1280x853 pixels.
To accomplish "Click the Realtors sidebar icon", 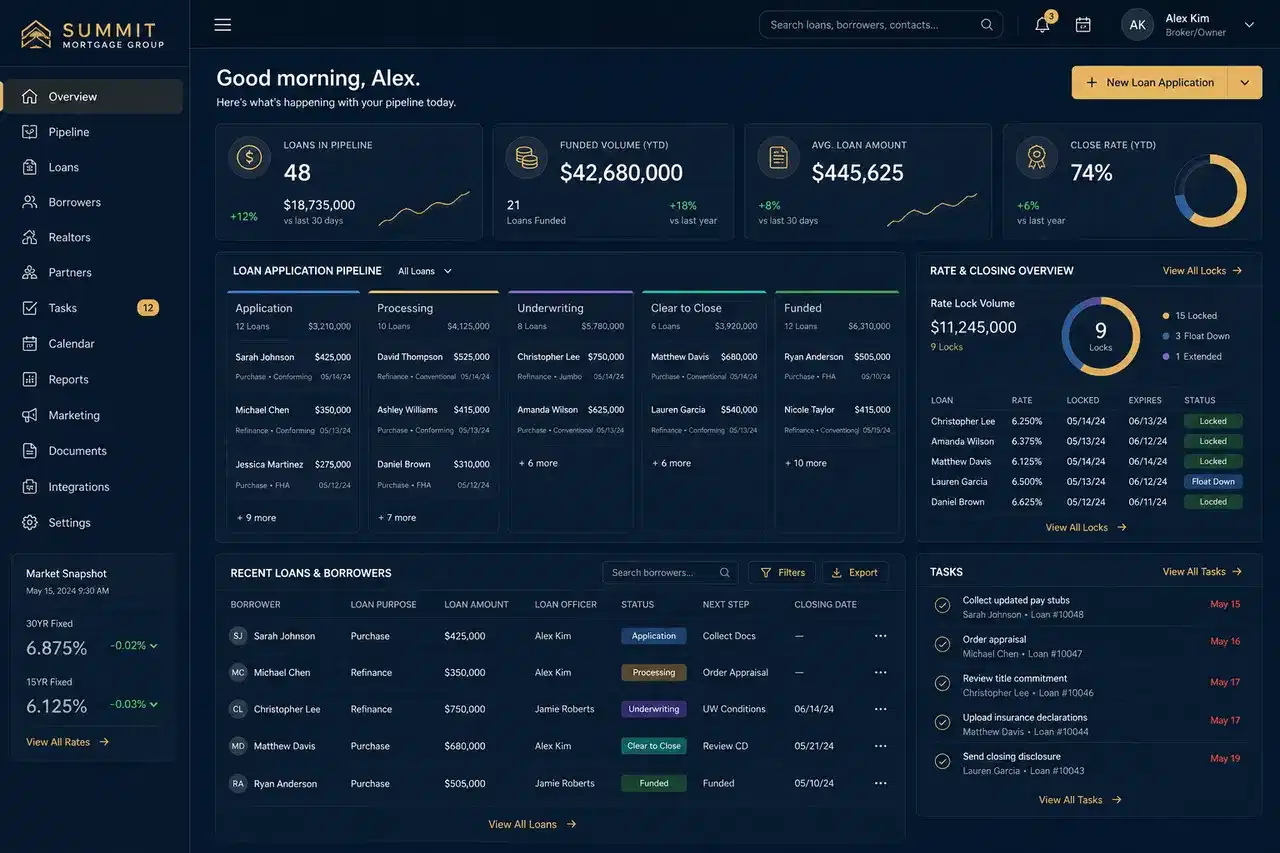I will pyautogui.click(x=30, y=237).
